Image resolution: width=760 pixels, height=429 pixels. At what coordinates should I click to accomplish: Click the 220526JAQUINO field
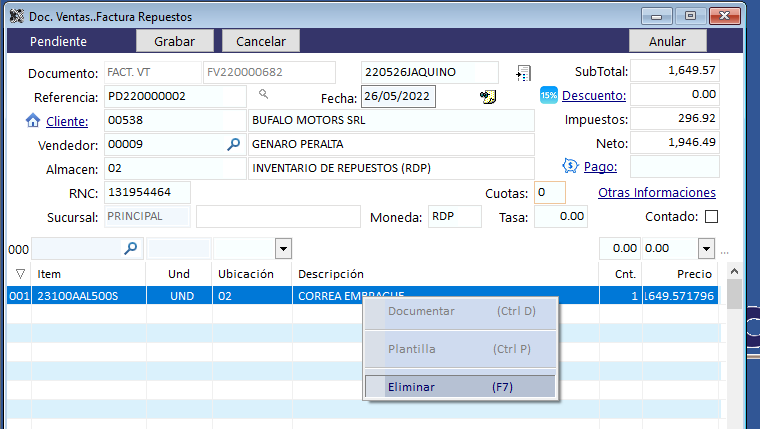pos(429,72)
